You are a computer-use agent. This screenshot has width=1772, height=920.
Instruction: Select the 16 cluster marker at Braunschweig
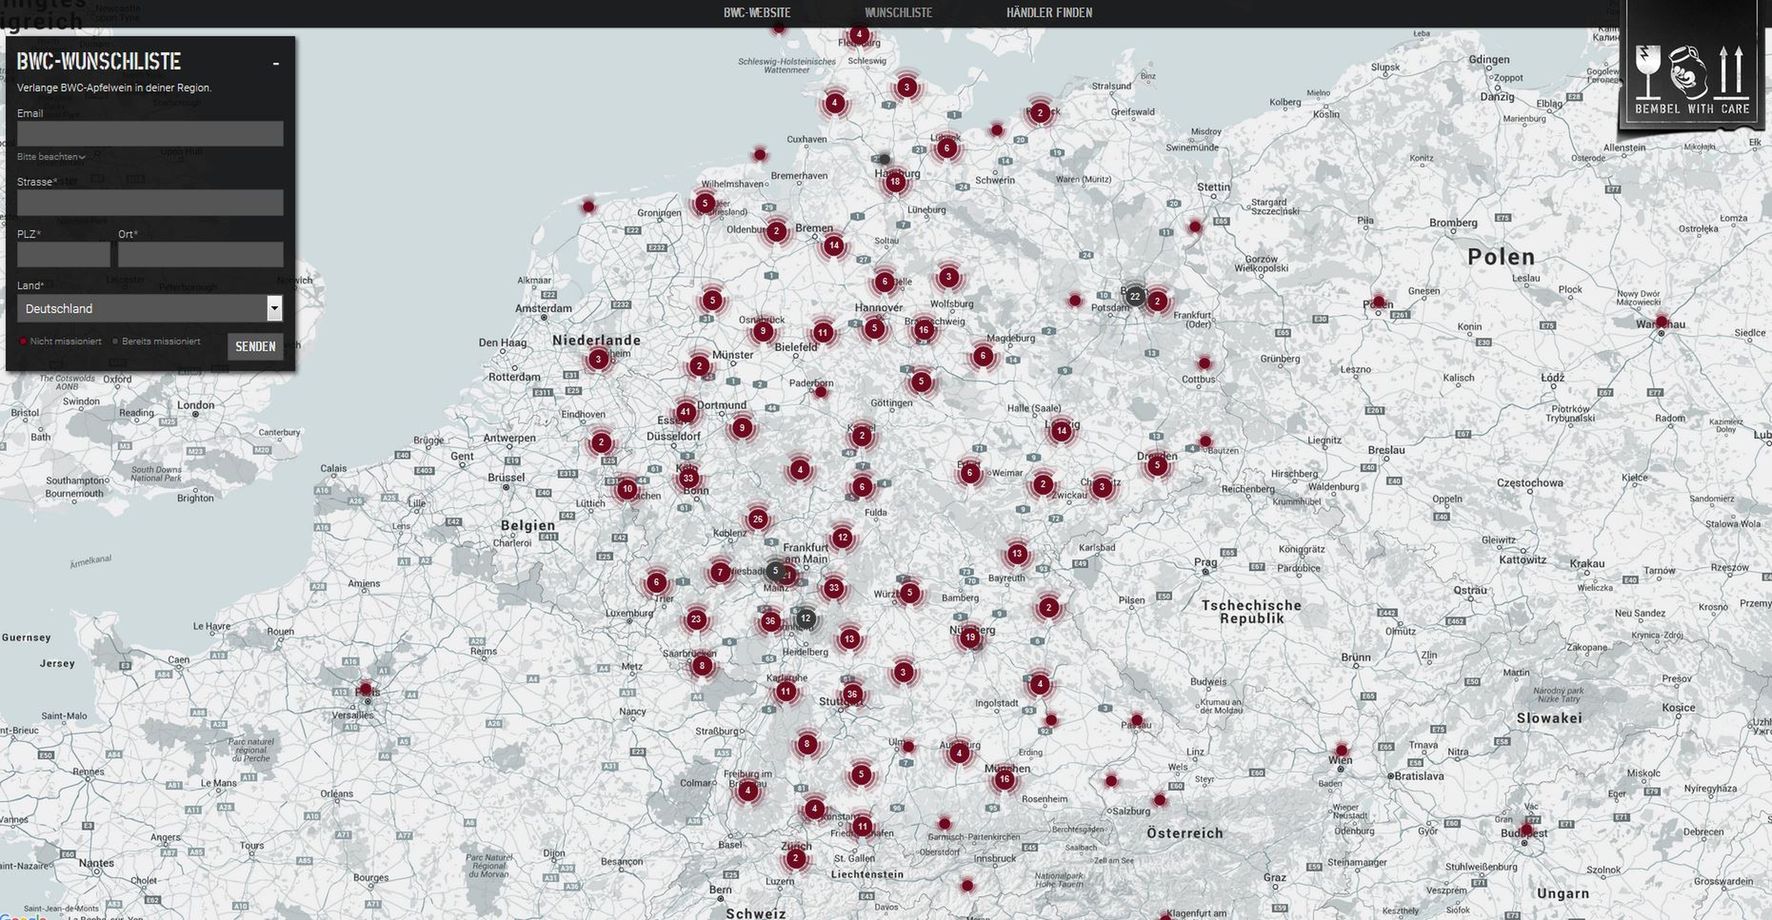(923, 329)
